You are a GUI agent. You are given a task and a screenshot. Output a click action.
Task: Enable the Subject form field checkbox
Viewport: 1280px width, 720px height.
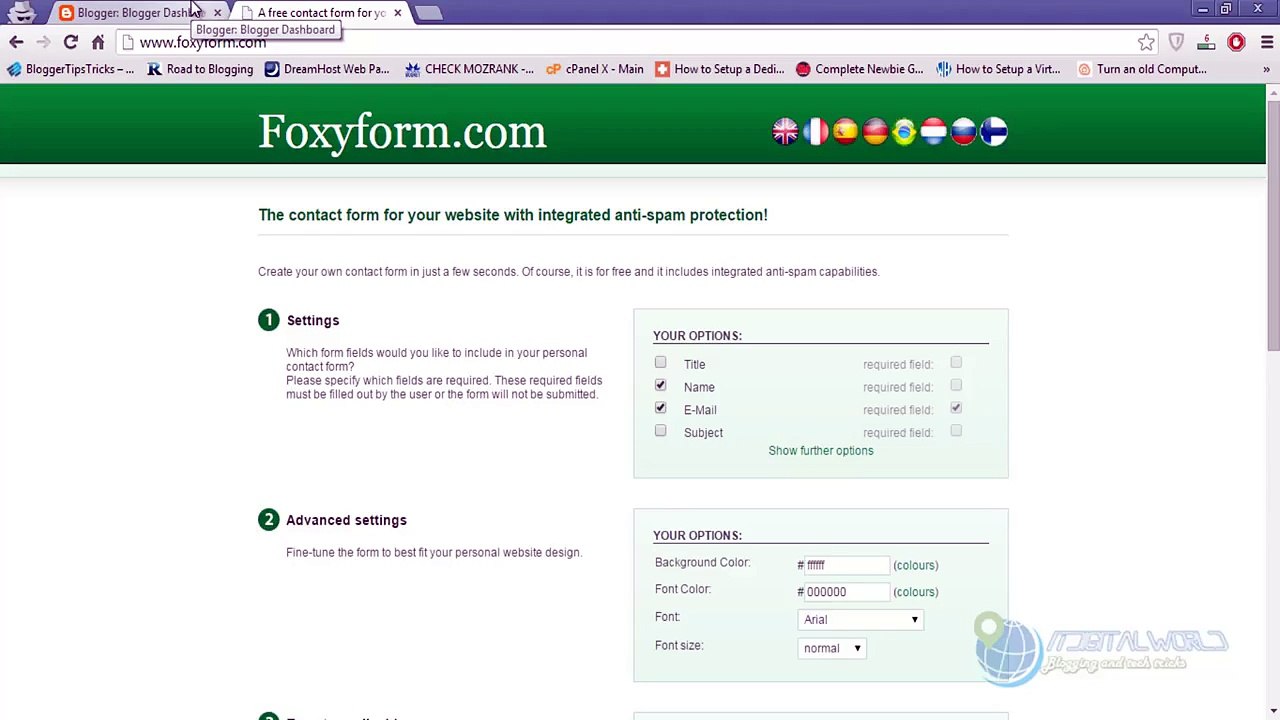click(660, 431)
